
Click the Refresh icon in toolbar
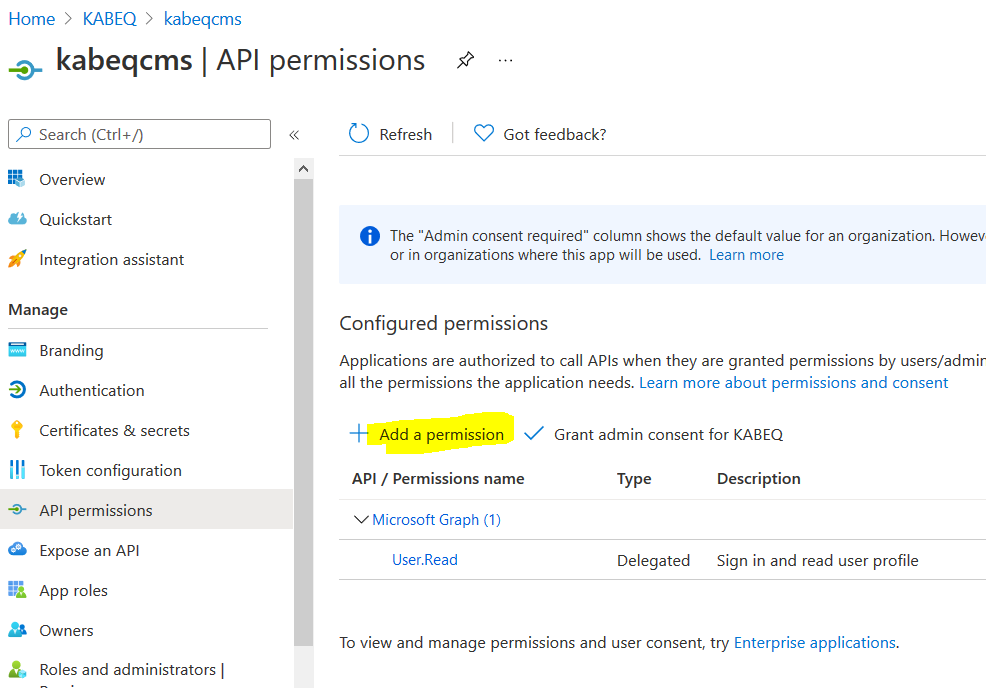[358, 134]
